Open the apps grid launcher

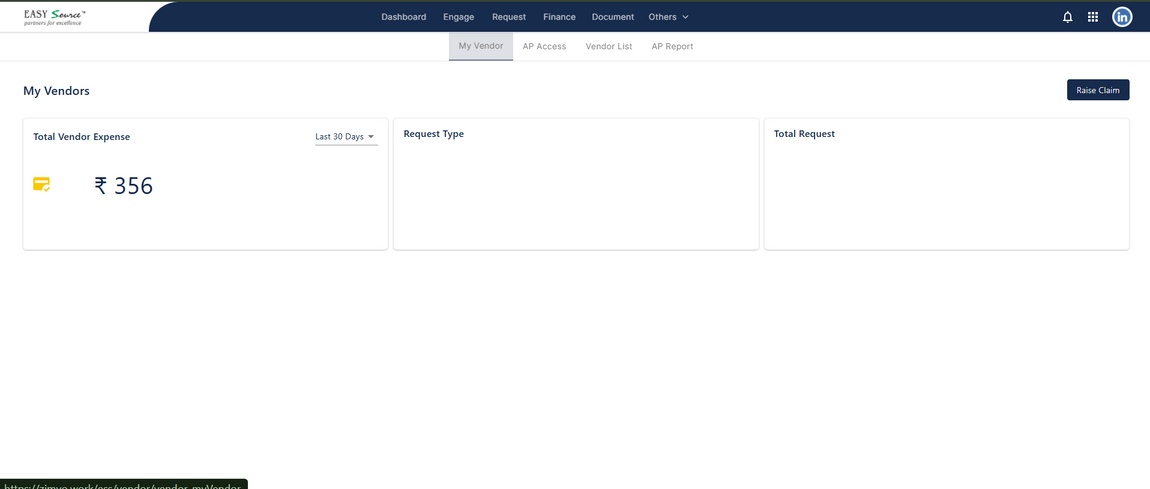point(1093,17)
